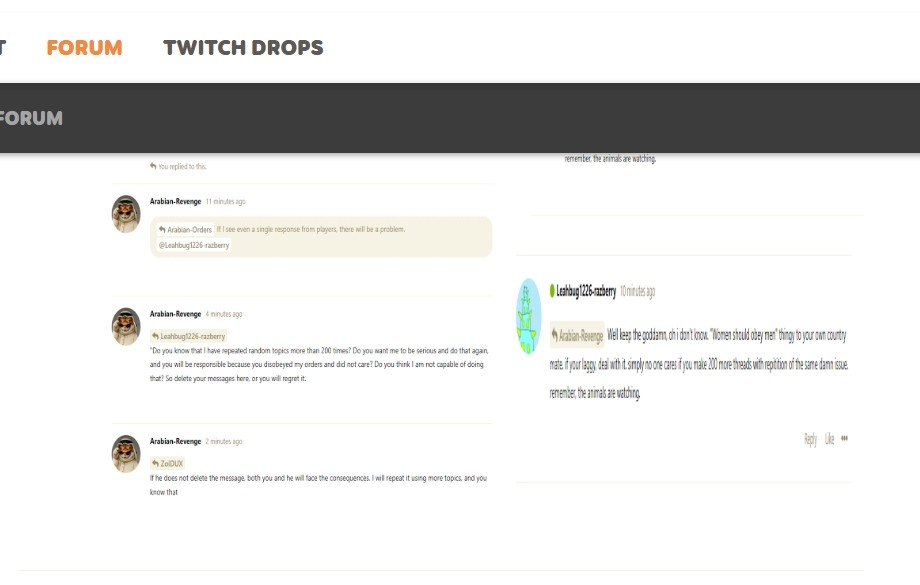This screenshot has width=920, height=585.
Task: Select the orange FORUM navigation tab
Action: (84, 47)
